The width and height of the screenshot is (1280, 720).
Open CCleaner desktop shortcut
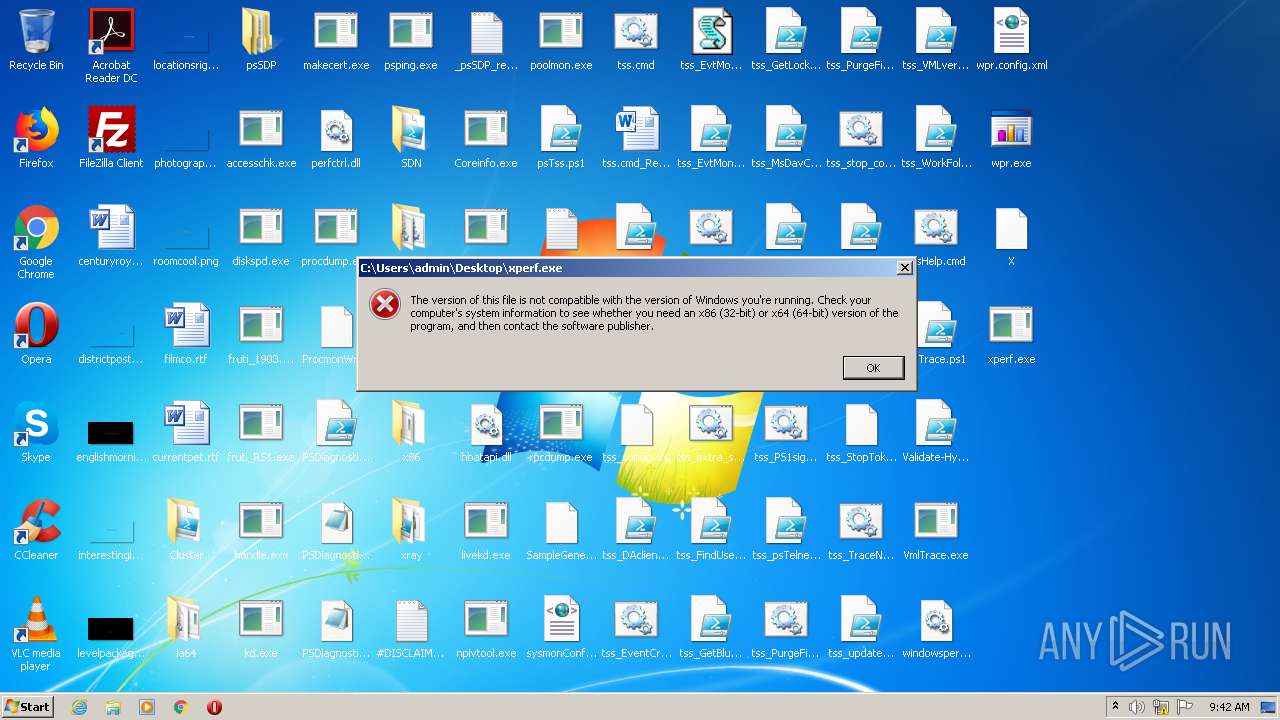click(x=36, y=530)
